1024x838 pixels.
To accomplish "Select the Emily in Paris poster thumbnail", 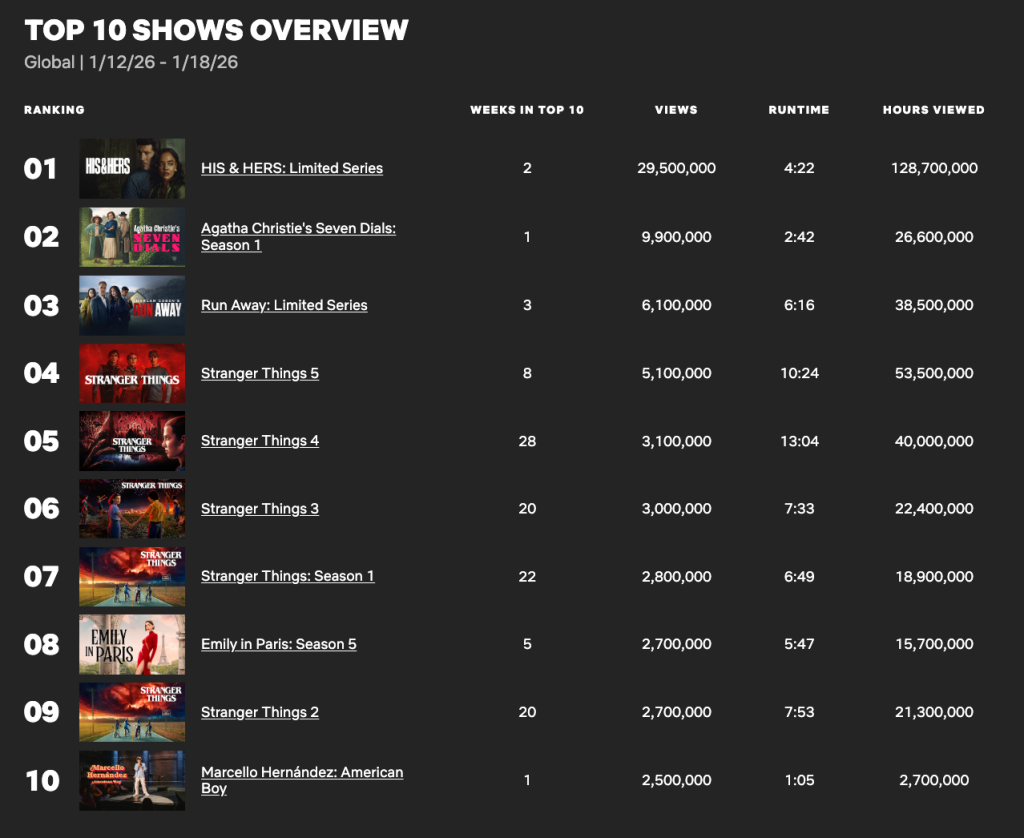I will (x=131, y=644).
